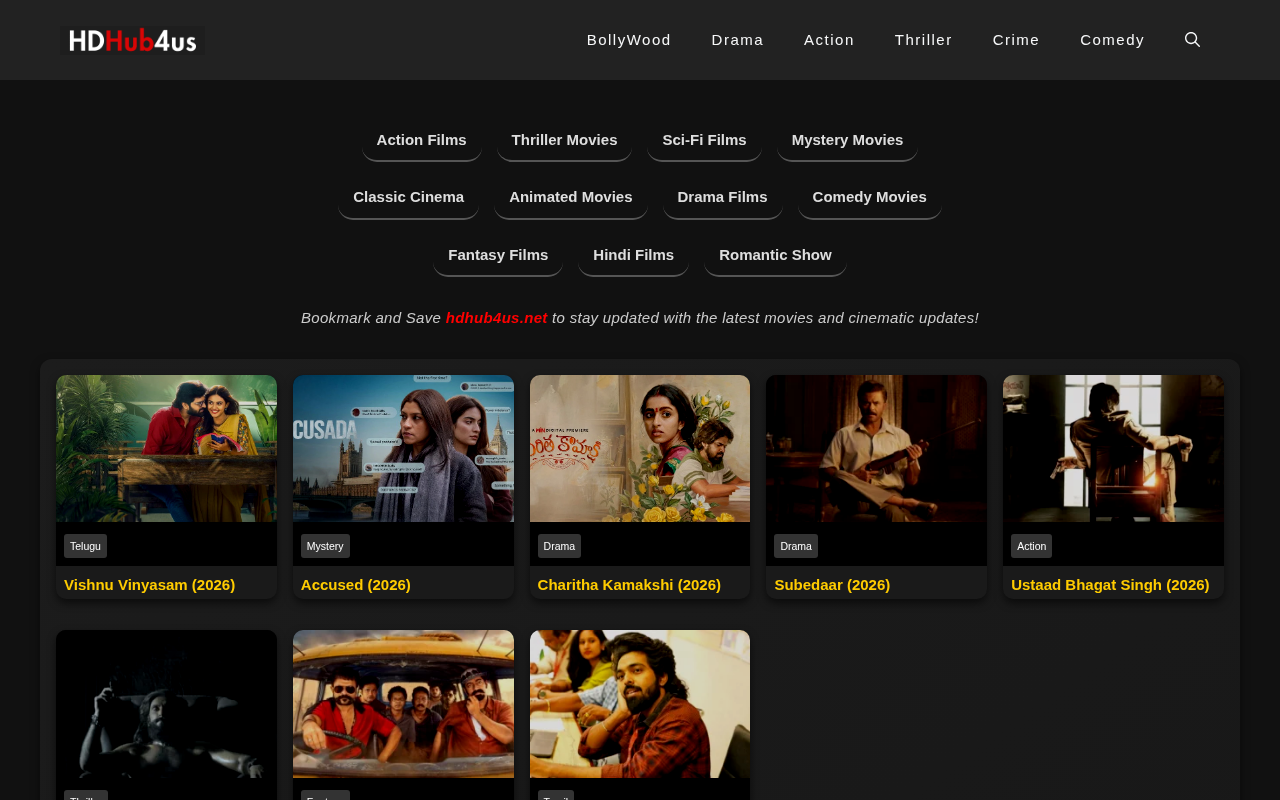Click the Action Films button

point(421,140)
